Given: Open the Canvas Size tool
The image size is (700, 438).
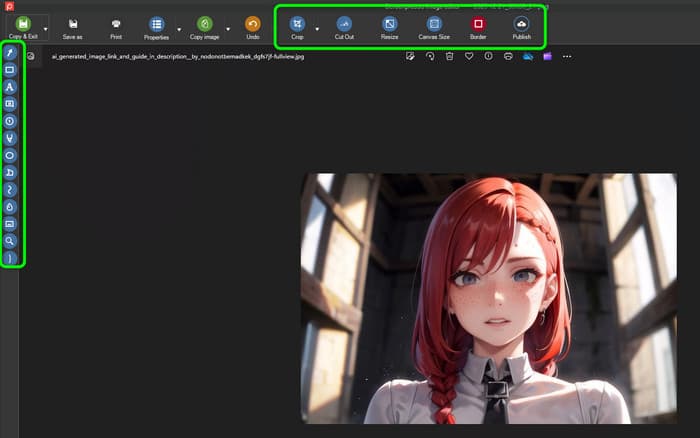Looking at the screenshot, I should (434, 28).
